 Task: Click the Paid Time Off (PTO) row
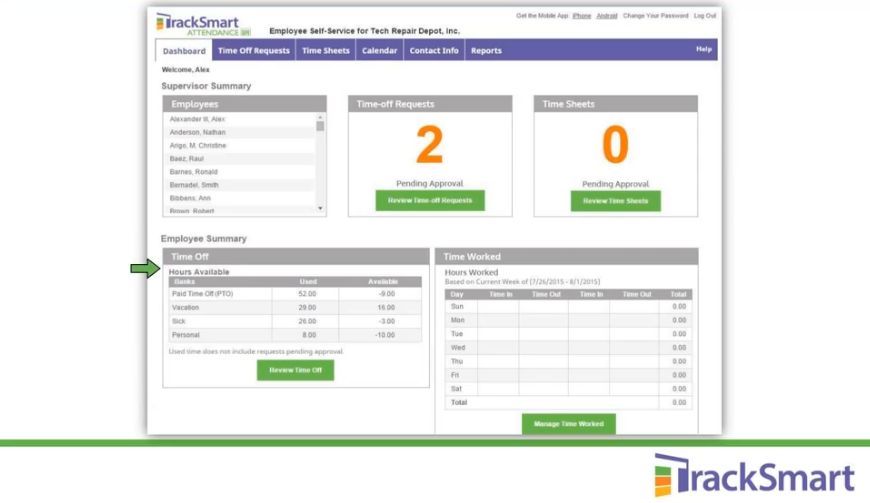295,294
